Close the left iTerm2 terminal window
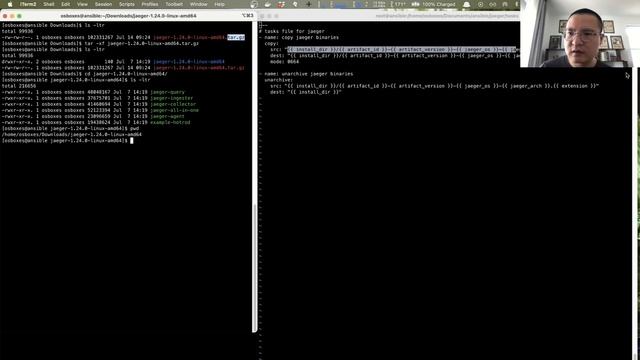This screenshot has width=640, height=360. coord(5,16)
